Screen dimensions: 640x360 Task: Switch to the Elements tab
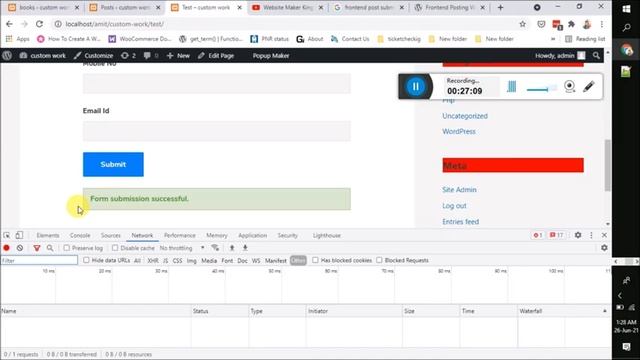click(48, 236)
